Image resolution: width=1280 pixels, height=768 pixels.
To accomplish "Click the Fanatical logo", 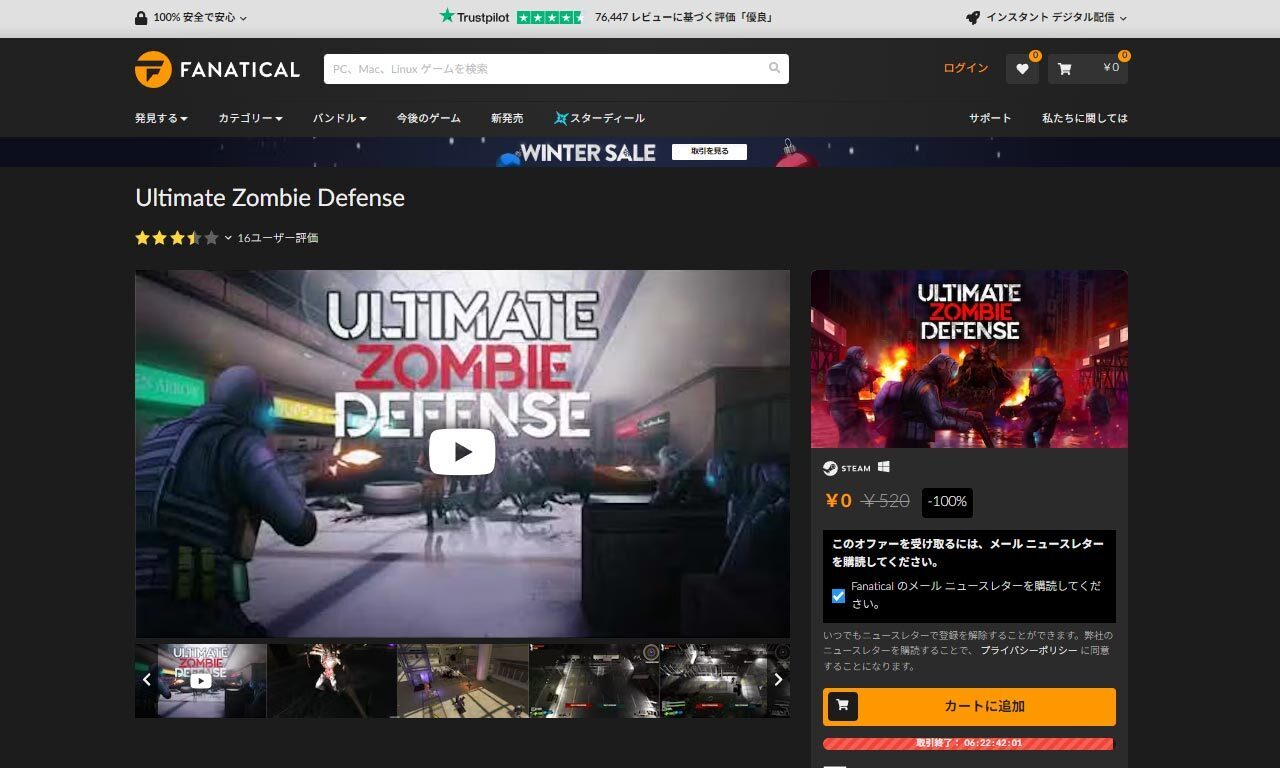I will pyautogui.click(x=217, y=69).
